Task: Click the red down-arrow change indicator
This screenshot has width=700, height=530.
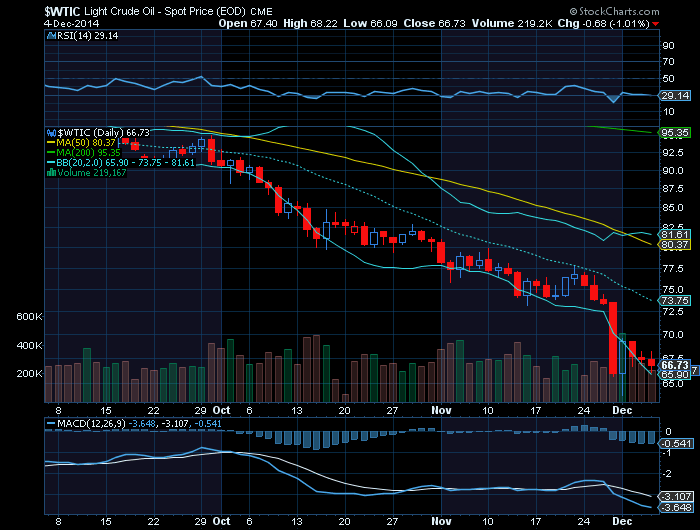Action: tap(655, 24)
